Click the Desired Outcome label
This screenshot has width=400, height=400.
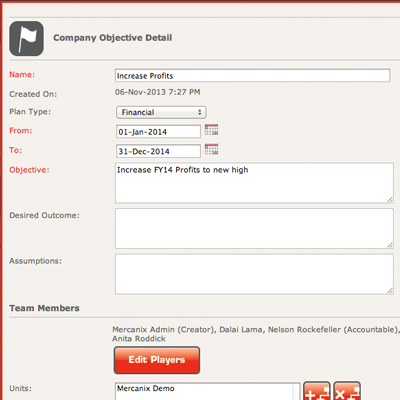click(45, 215)
